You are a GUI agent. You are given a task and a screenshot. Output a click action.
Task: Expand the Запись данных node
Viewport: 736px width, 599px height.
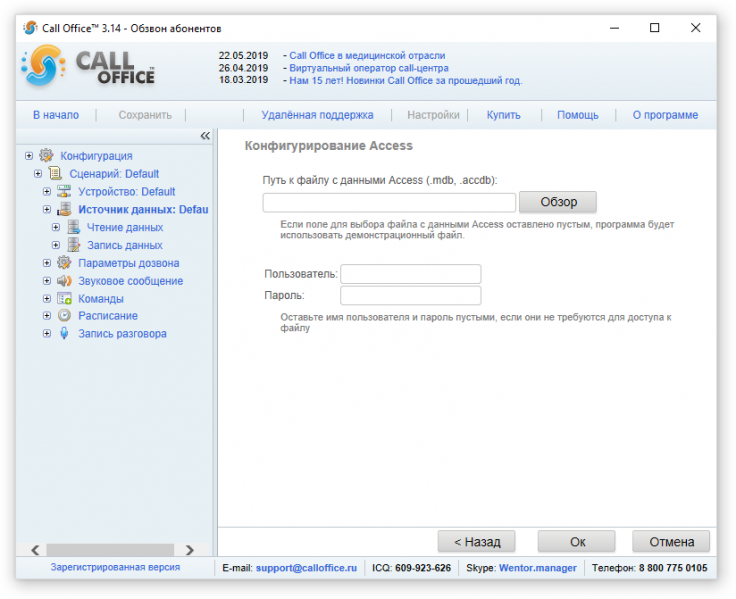55,245
